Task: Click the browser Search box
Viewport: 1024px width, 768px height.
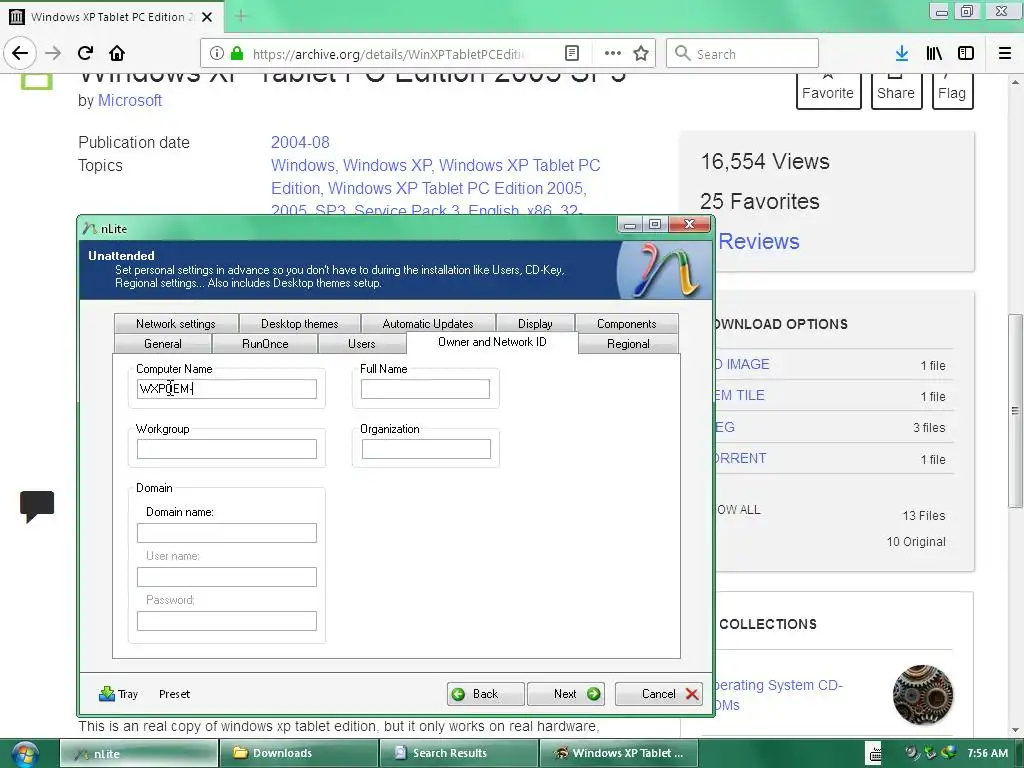Action: [x=743, y=54]
